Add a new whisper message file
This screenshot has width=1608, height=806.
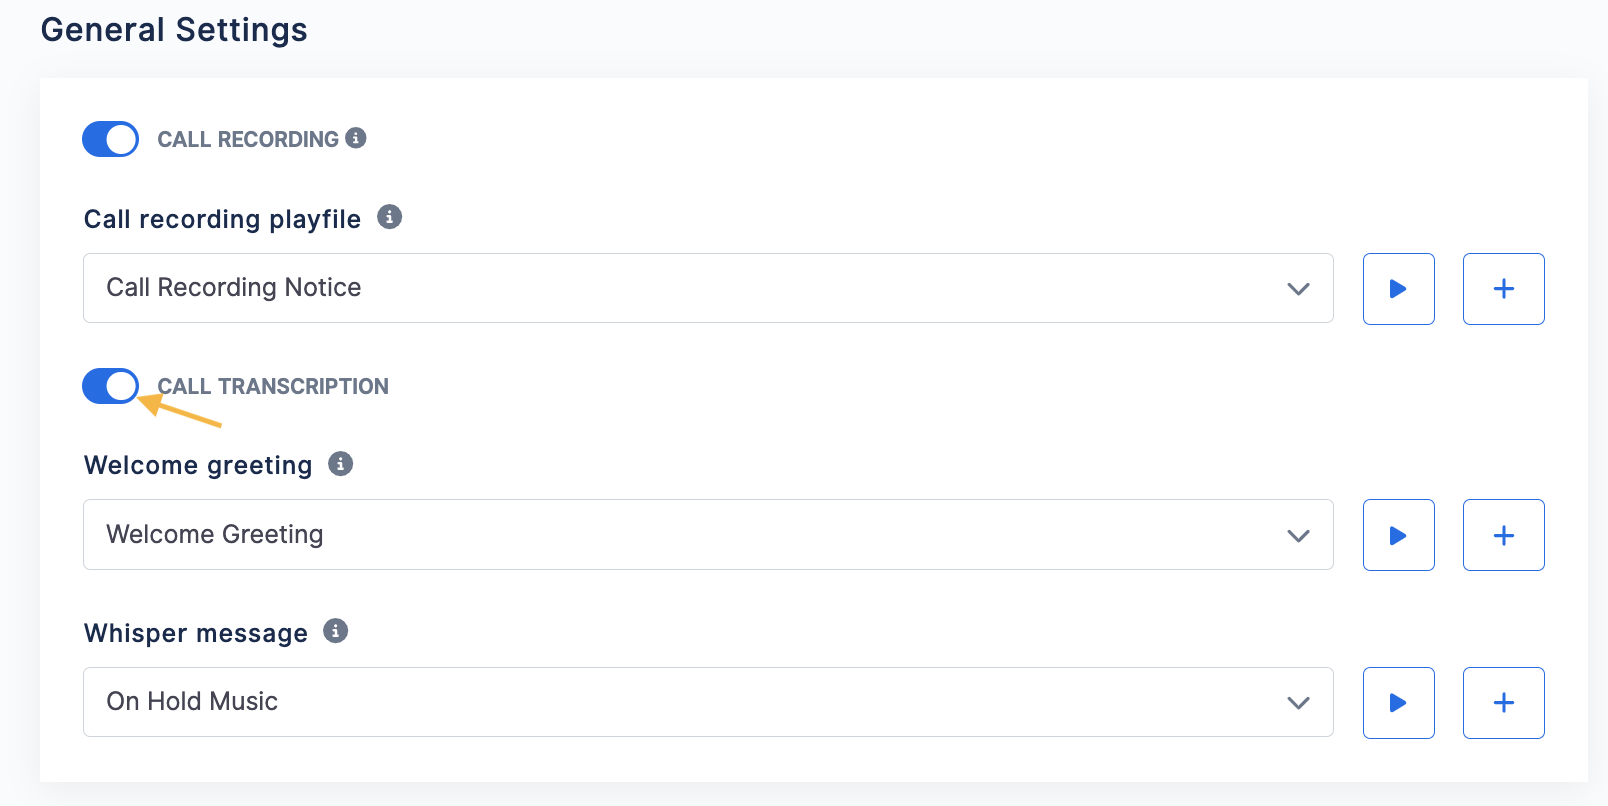tap(1503, 703)
